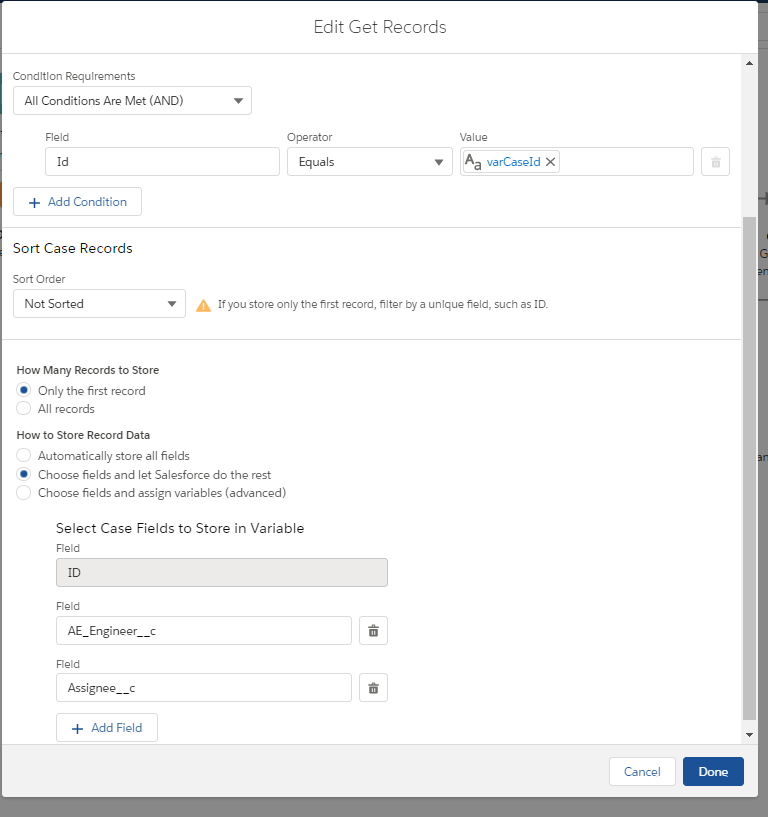Click the disabled condition delete trash icon
Screen dimensions: 768x817
(715, 162)
